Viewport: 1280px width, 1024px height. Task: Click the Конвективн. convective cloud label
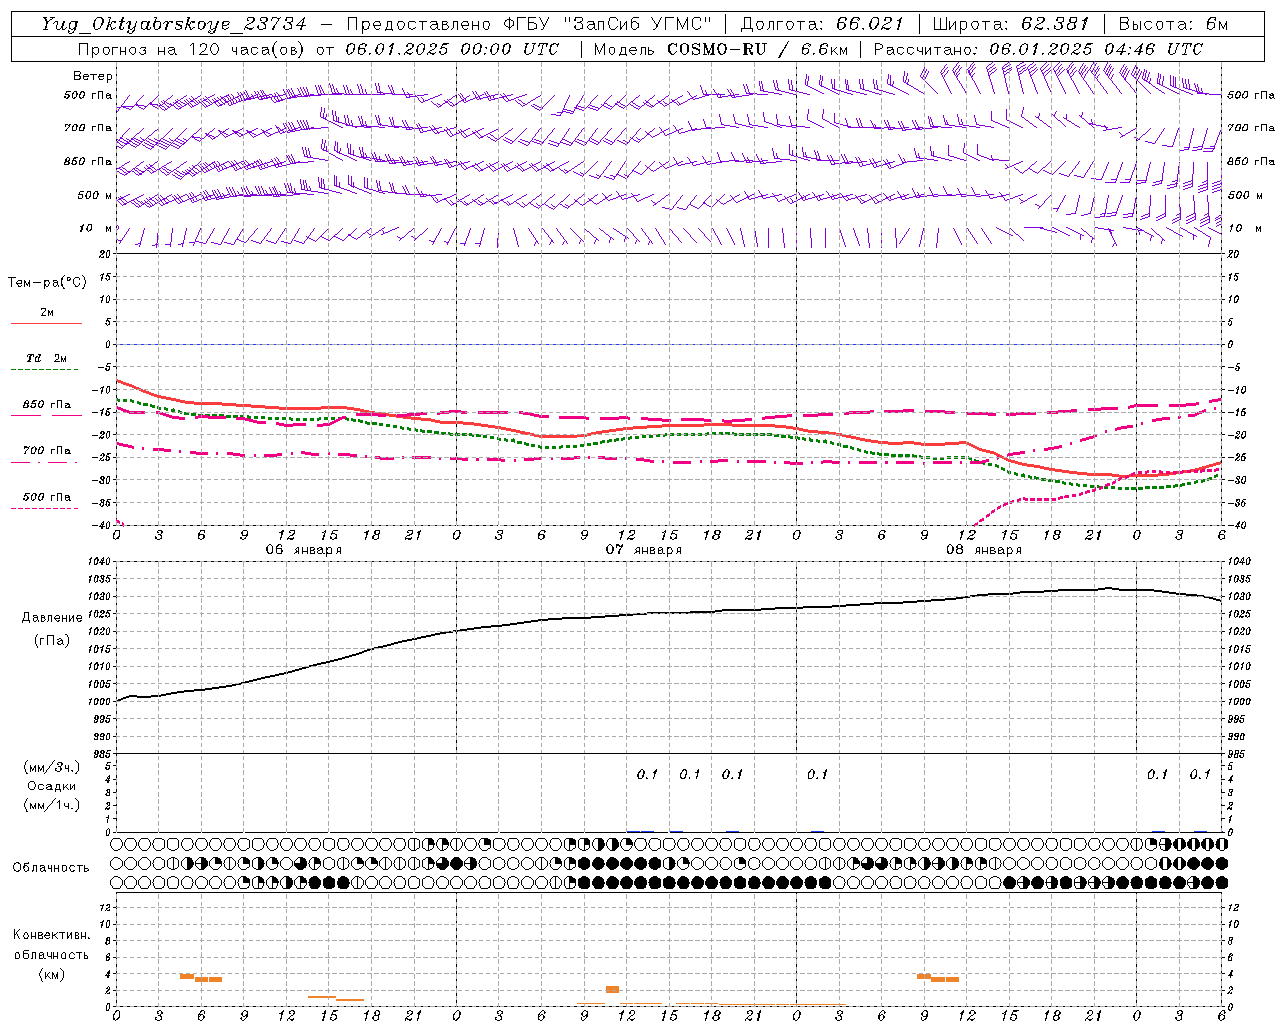point(51,935)
